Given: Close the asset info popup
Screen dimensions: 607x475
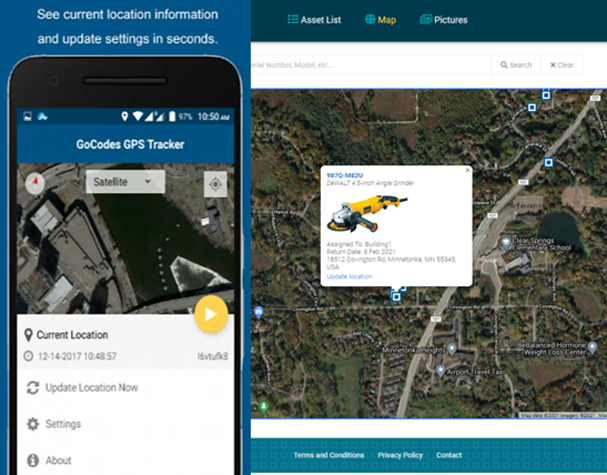Looking at the screenshot, I should coord(467,170).
